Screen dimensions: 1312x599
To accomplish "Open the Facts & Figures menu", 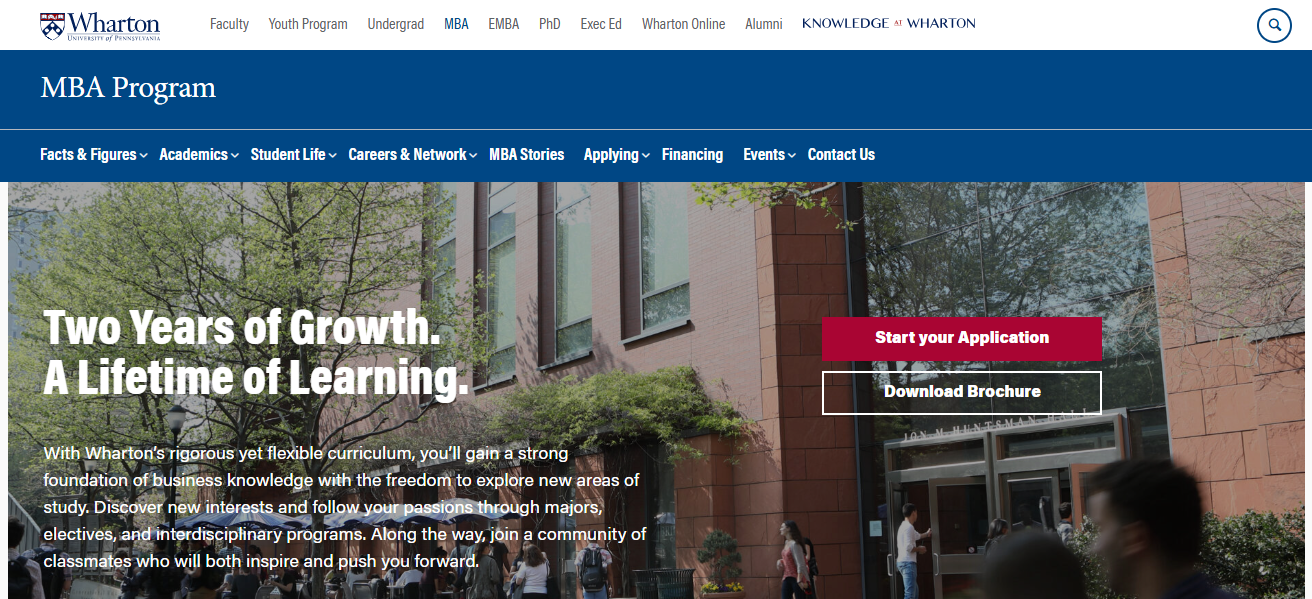I will coord(88,154).
